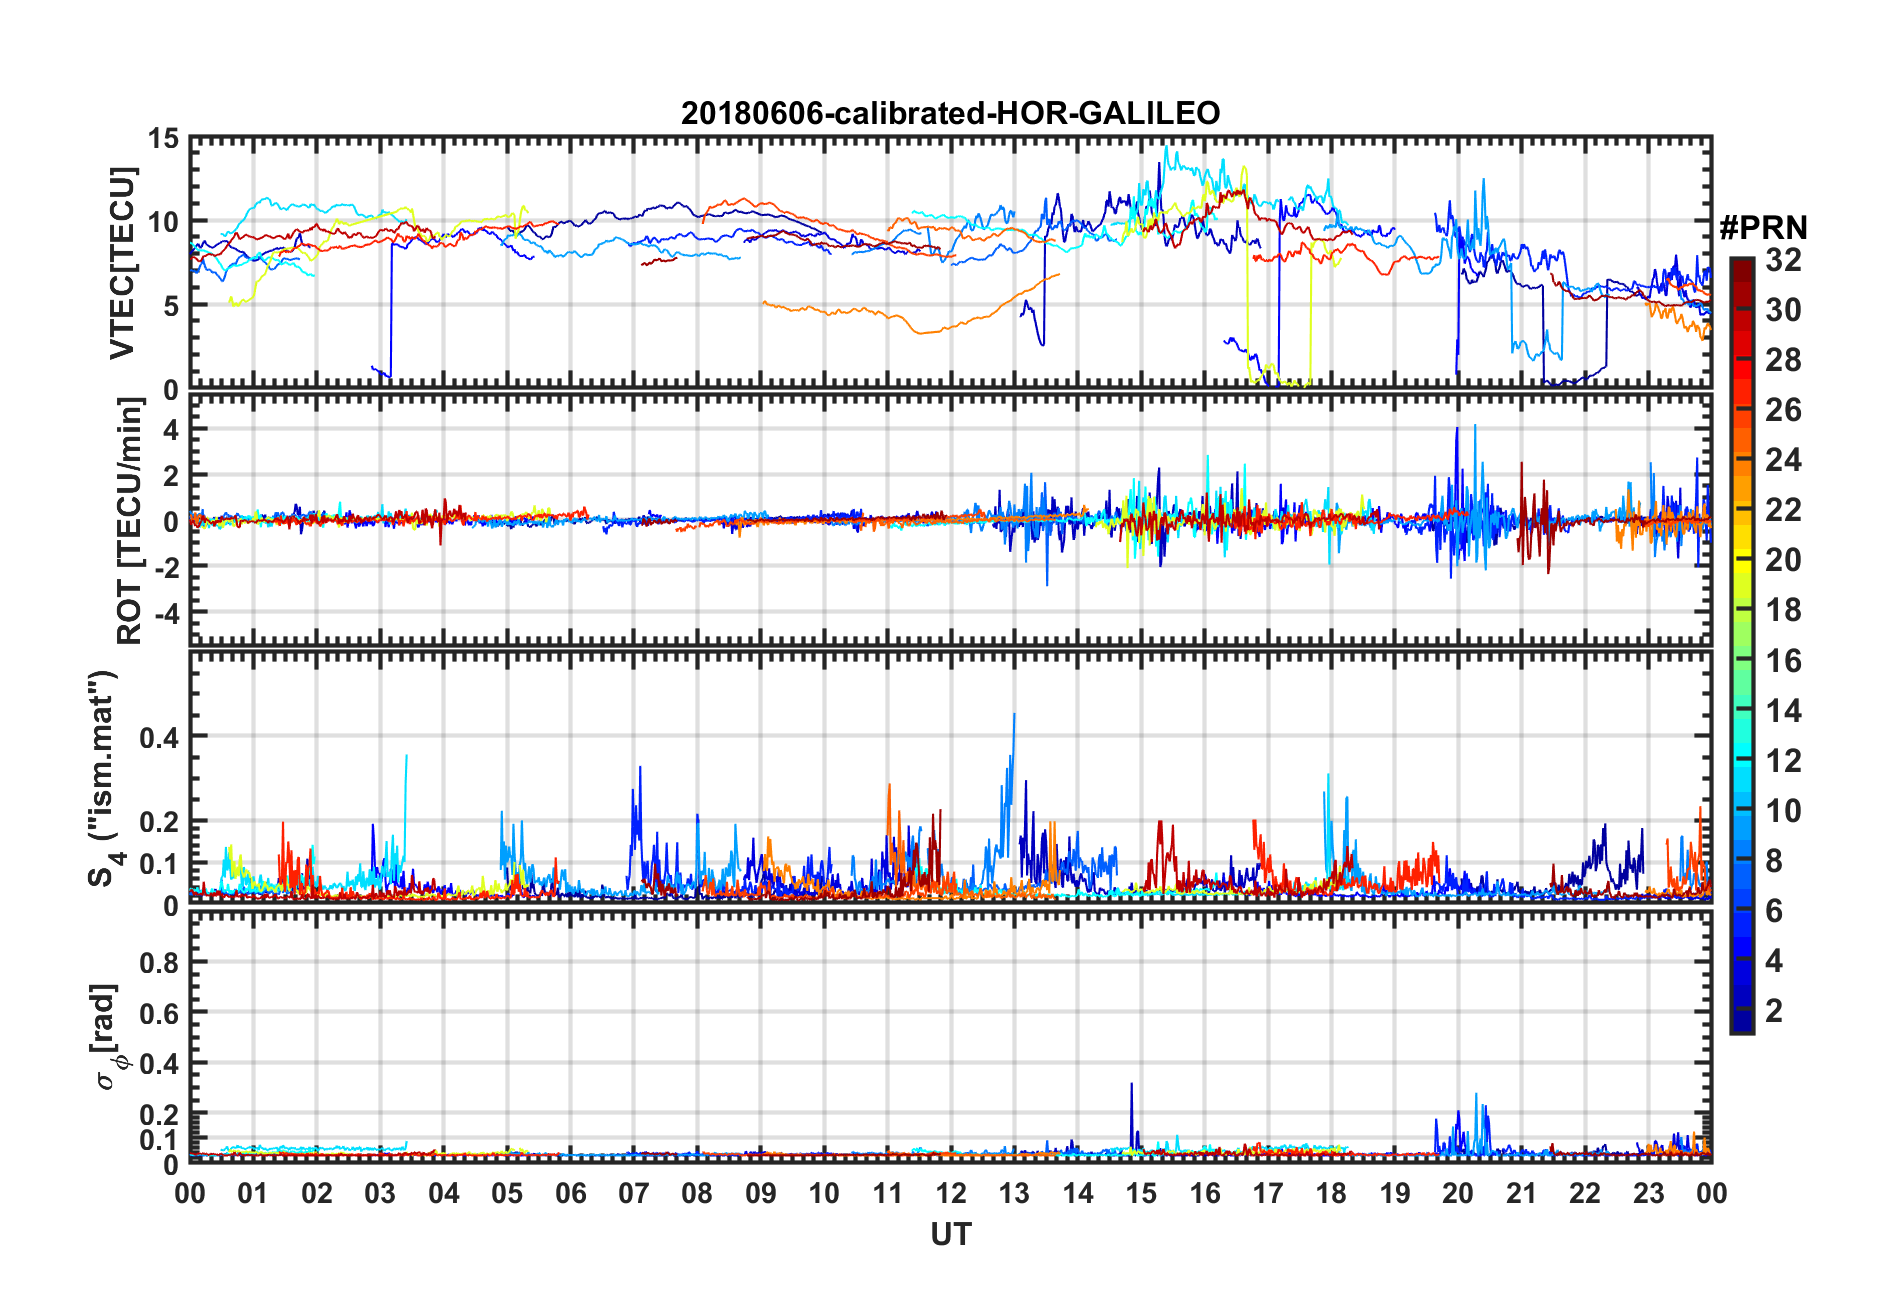
Task: Click x-axis hour tick label 03
Action: (380, 1193)
